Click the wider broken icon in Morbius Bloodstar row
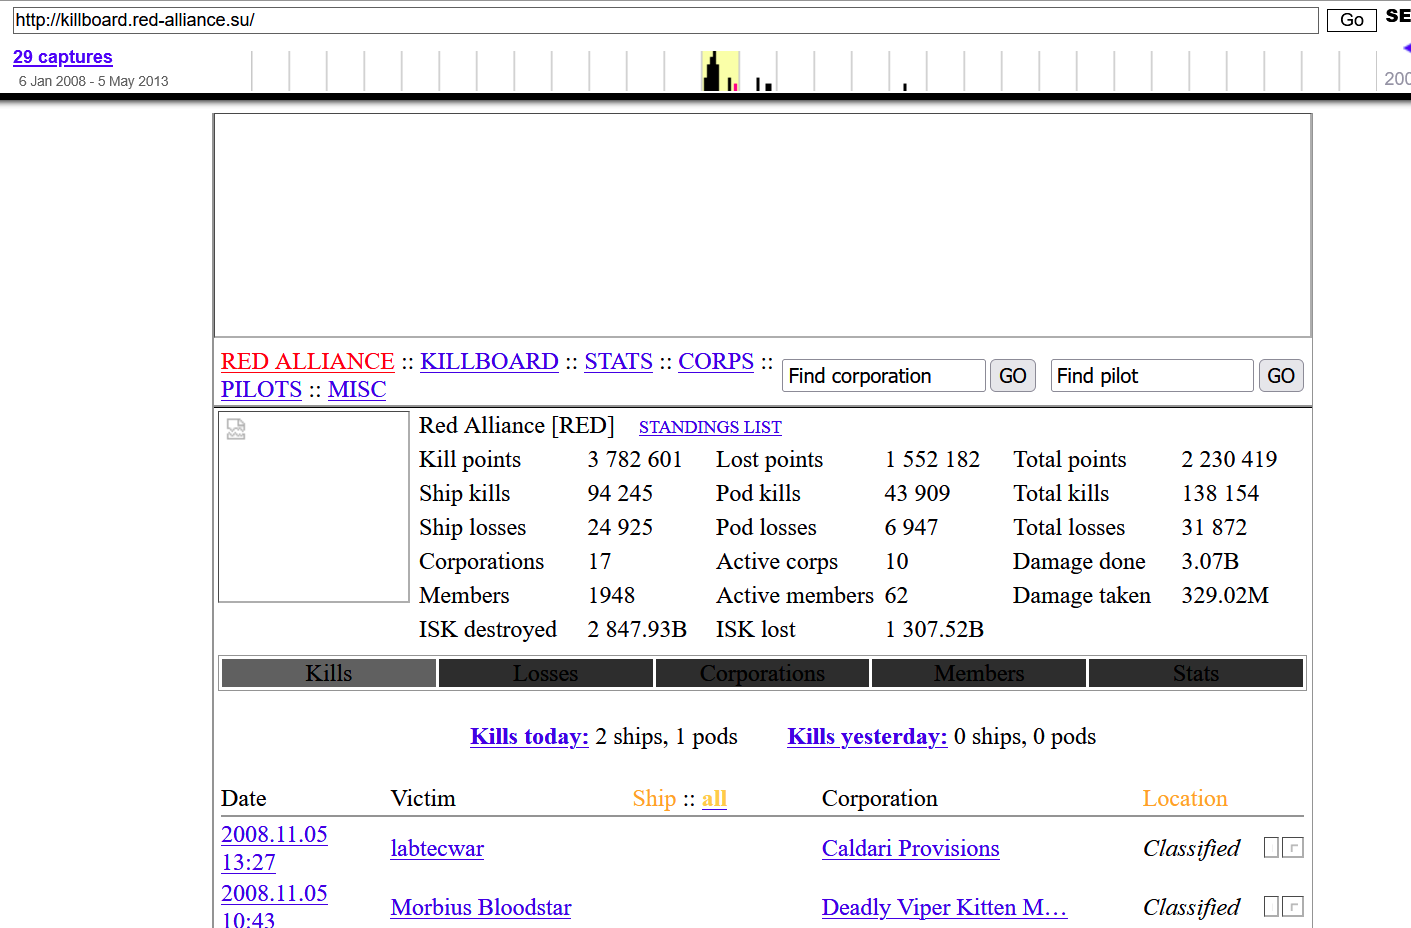Image resolution: width=1411 pixels, height=928 pixels. coord(1293,907)
